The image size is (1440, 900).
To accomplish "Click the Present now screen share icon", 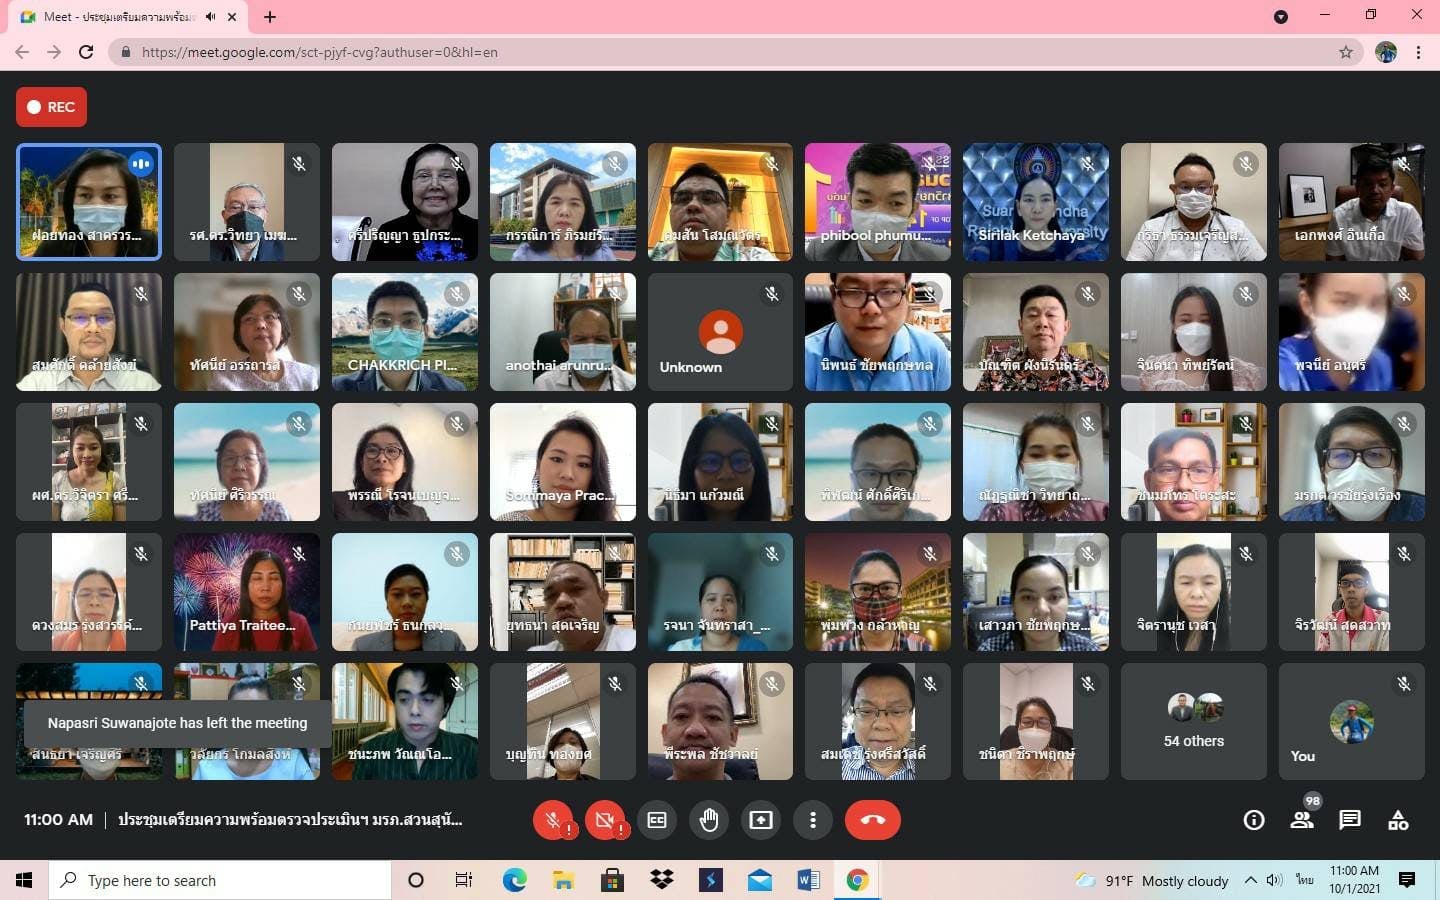I will point(761,820).
